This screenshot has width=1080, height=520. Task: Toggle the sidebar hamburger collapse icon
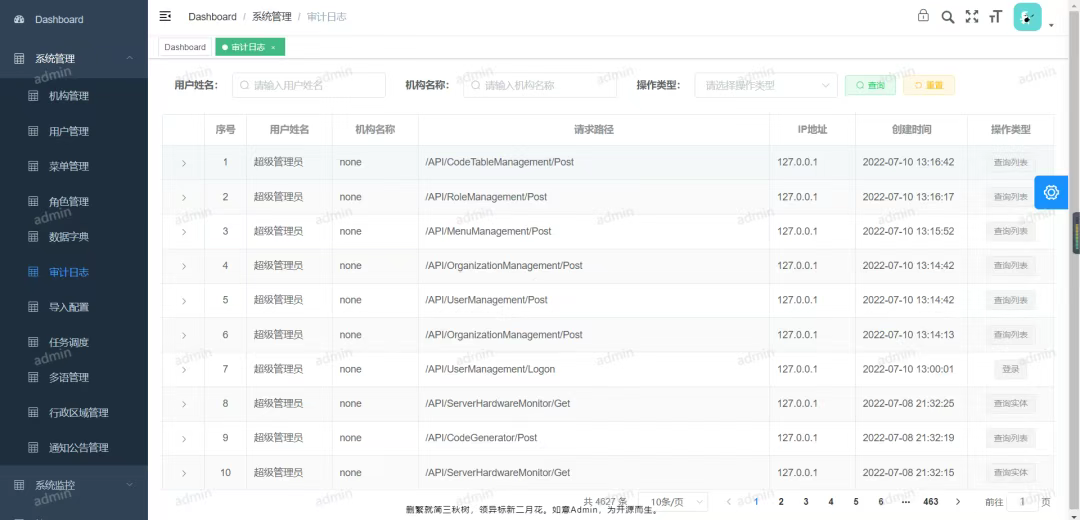click(165, 16)
